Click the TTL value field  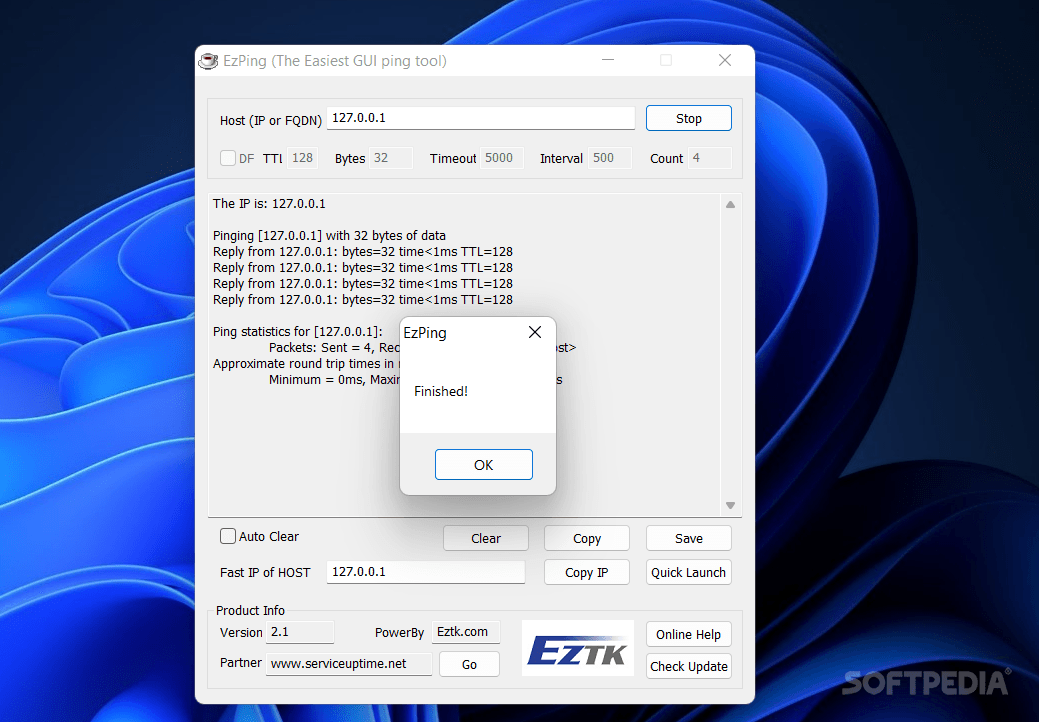click(x=302, y=158)
